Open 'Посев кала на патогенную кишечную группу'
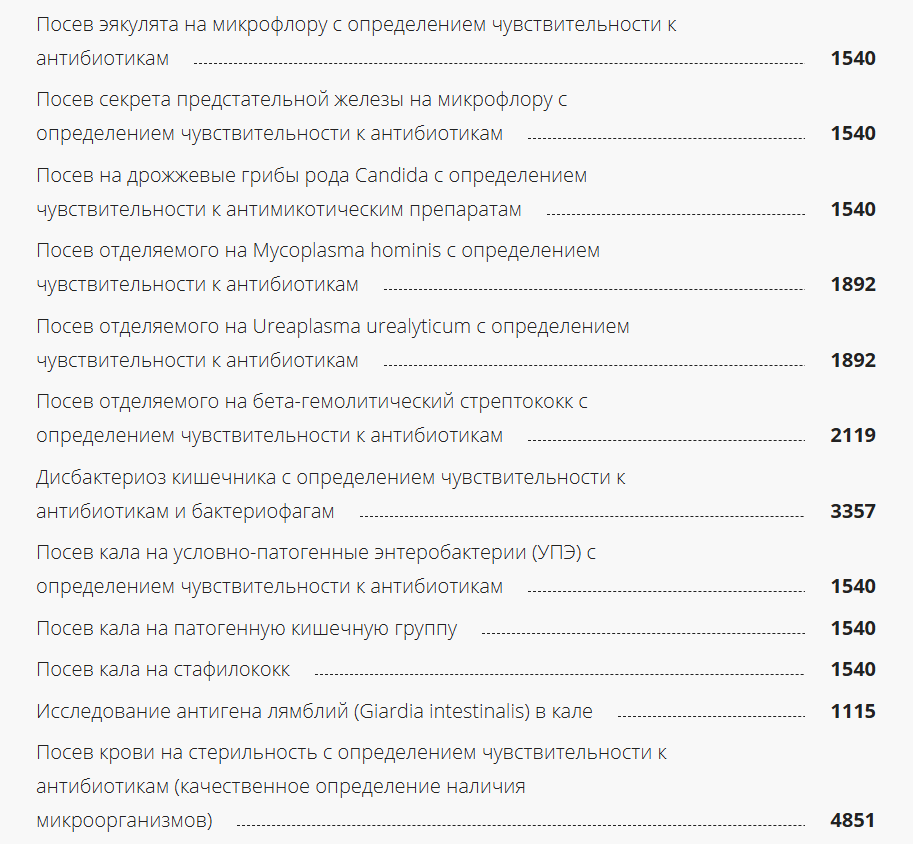 247,628
